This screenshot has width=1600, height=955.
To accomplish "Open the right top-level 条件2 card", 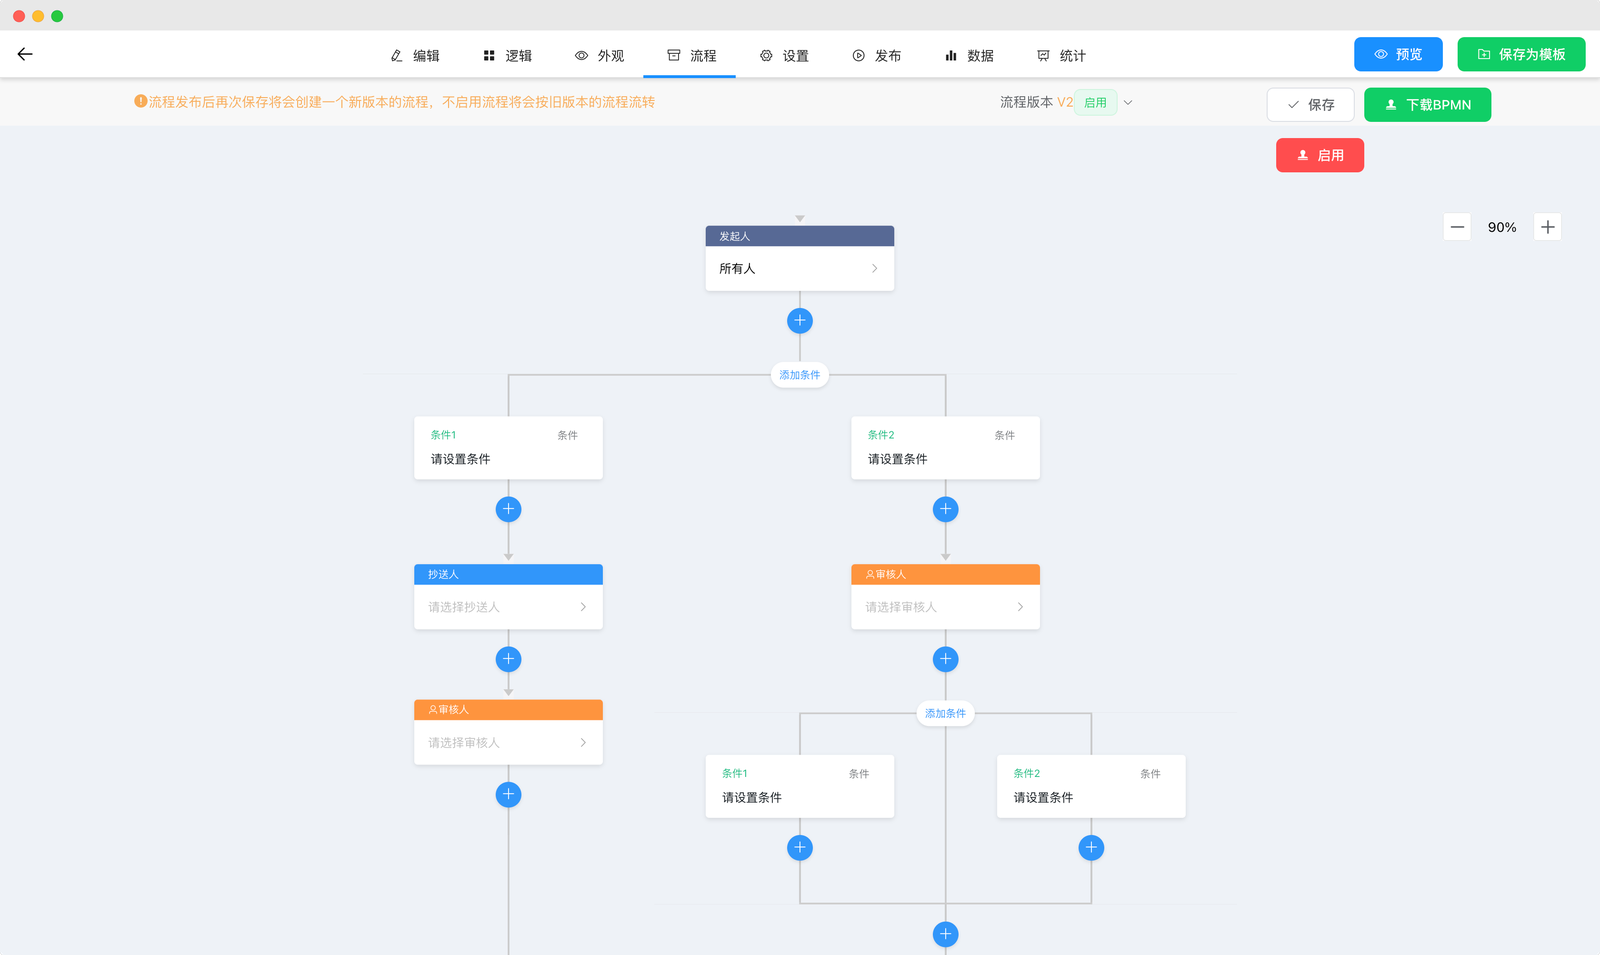I will click(945, 448).
